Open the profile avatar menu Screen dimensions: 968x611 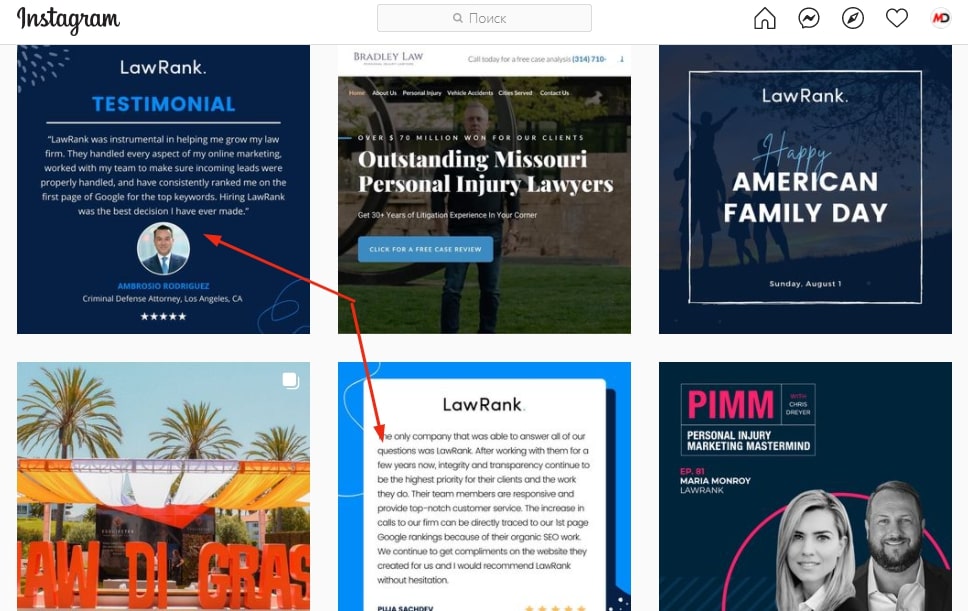[x=941, y=18]
